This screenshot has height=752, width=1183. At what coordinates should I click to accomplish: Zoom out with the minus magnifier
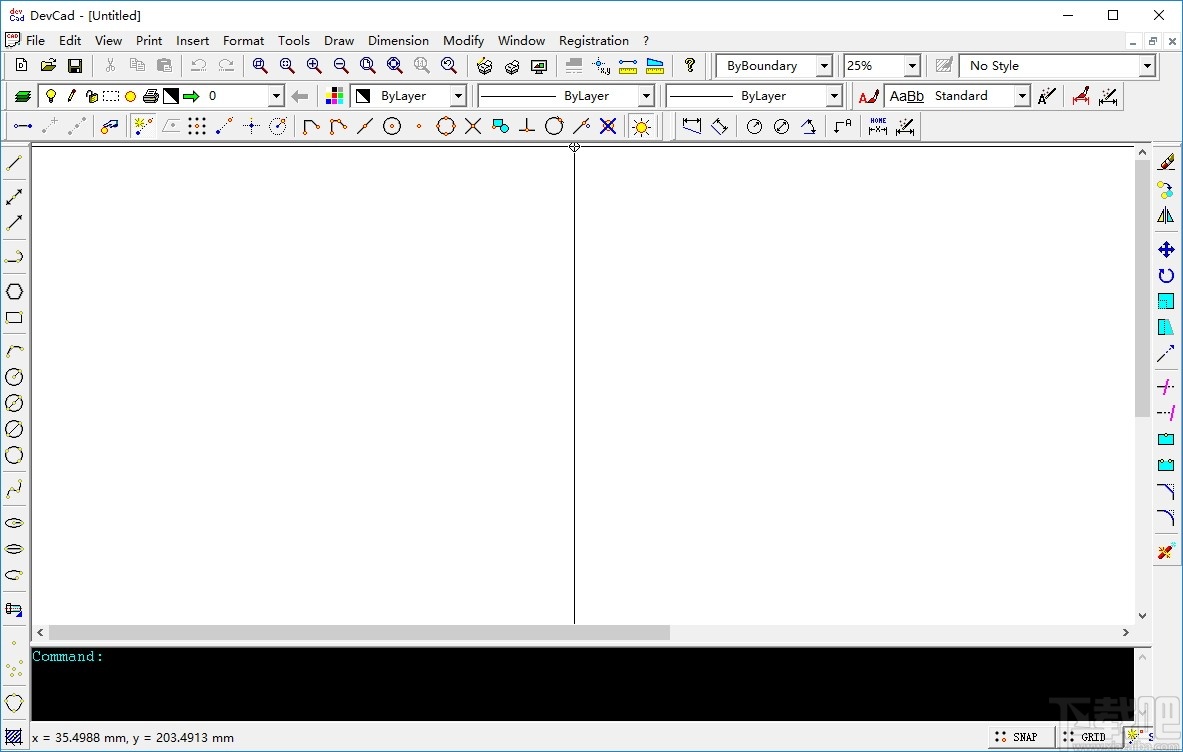pos(341,66)
